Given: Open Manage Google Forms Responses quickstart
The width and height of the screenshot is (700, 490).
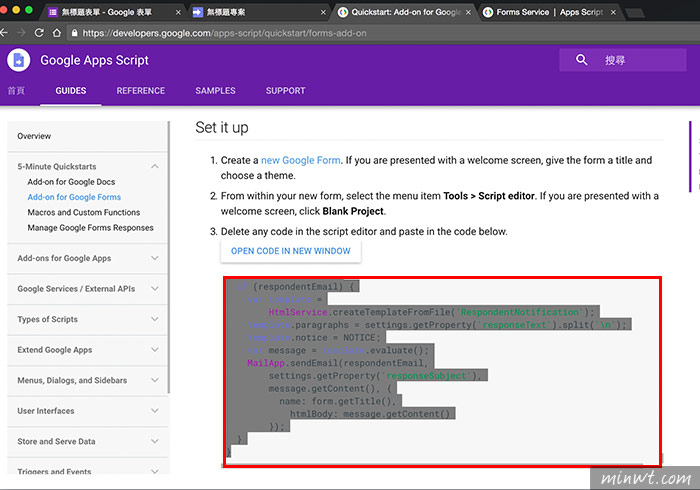Looking at the screenshot, I should pos(91,228).
